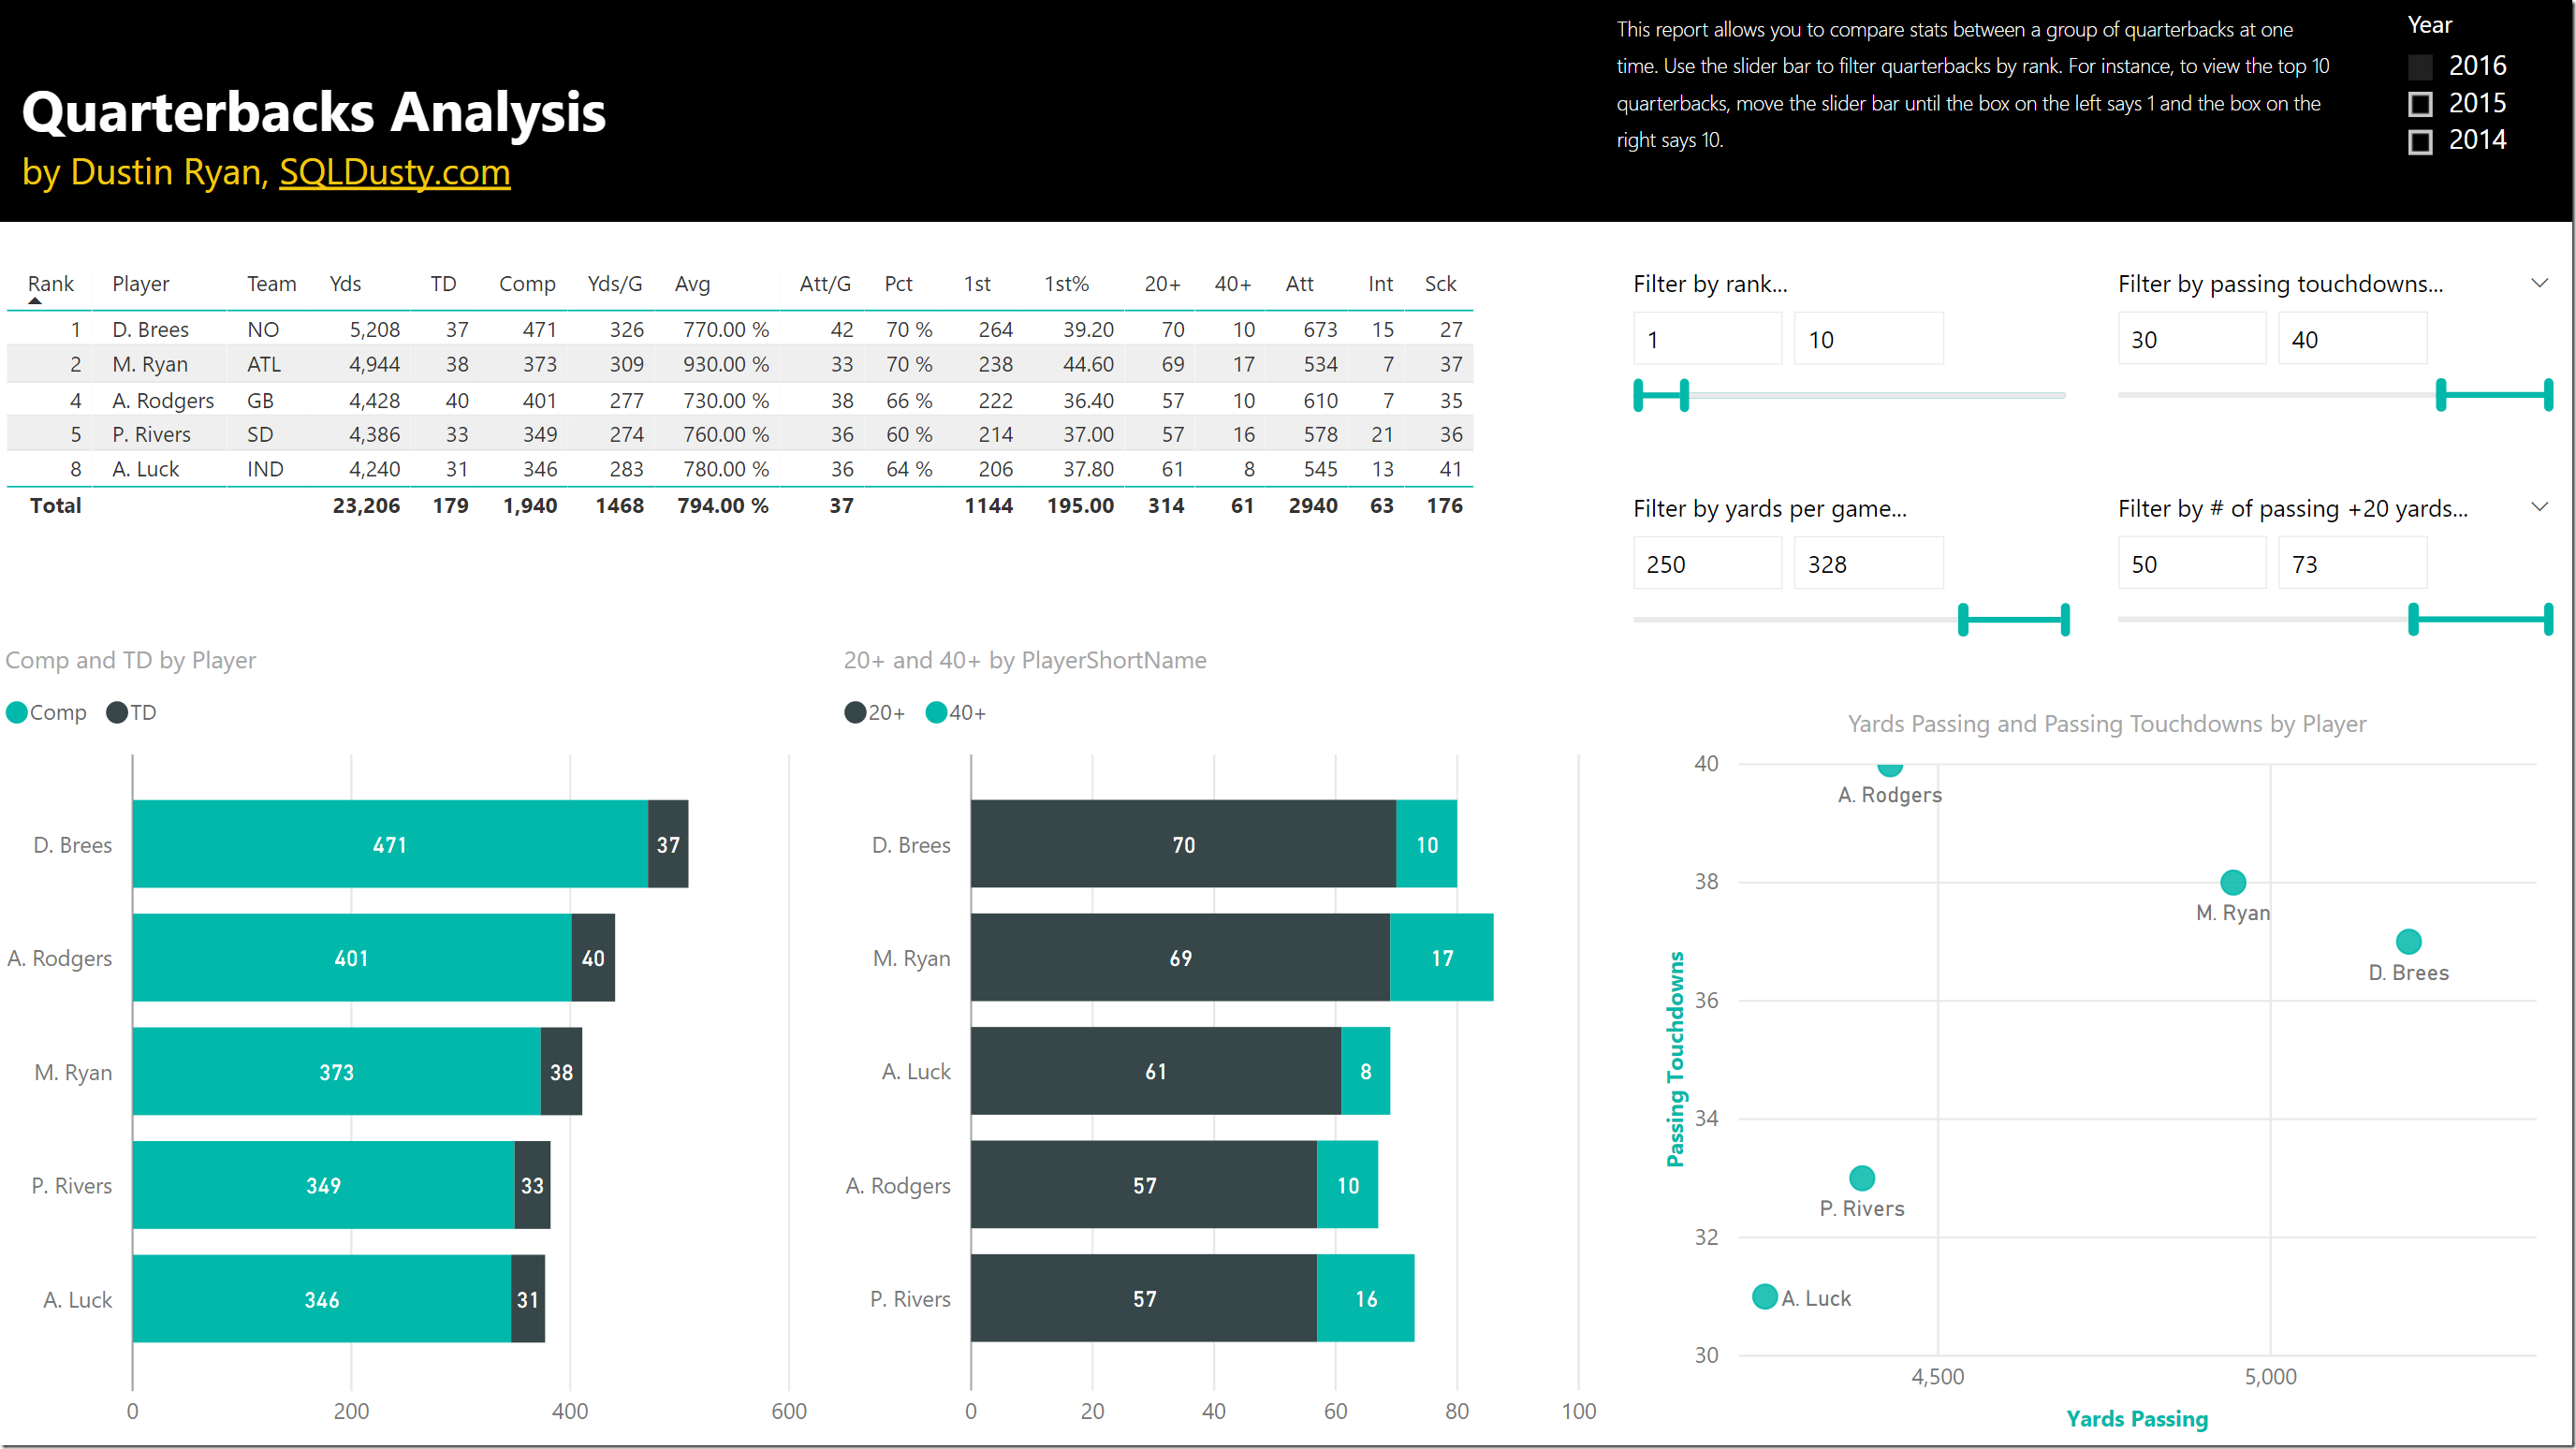
Task: Toggle the 2016 year checkbox
Action: (x=2419, y=67)
